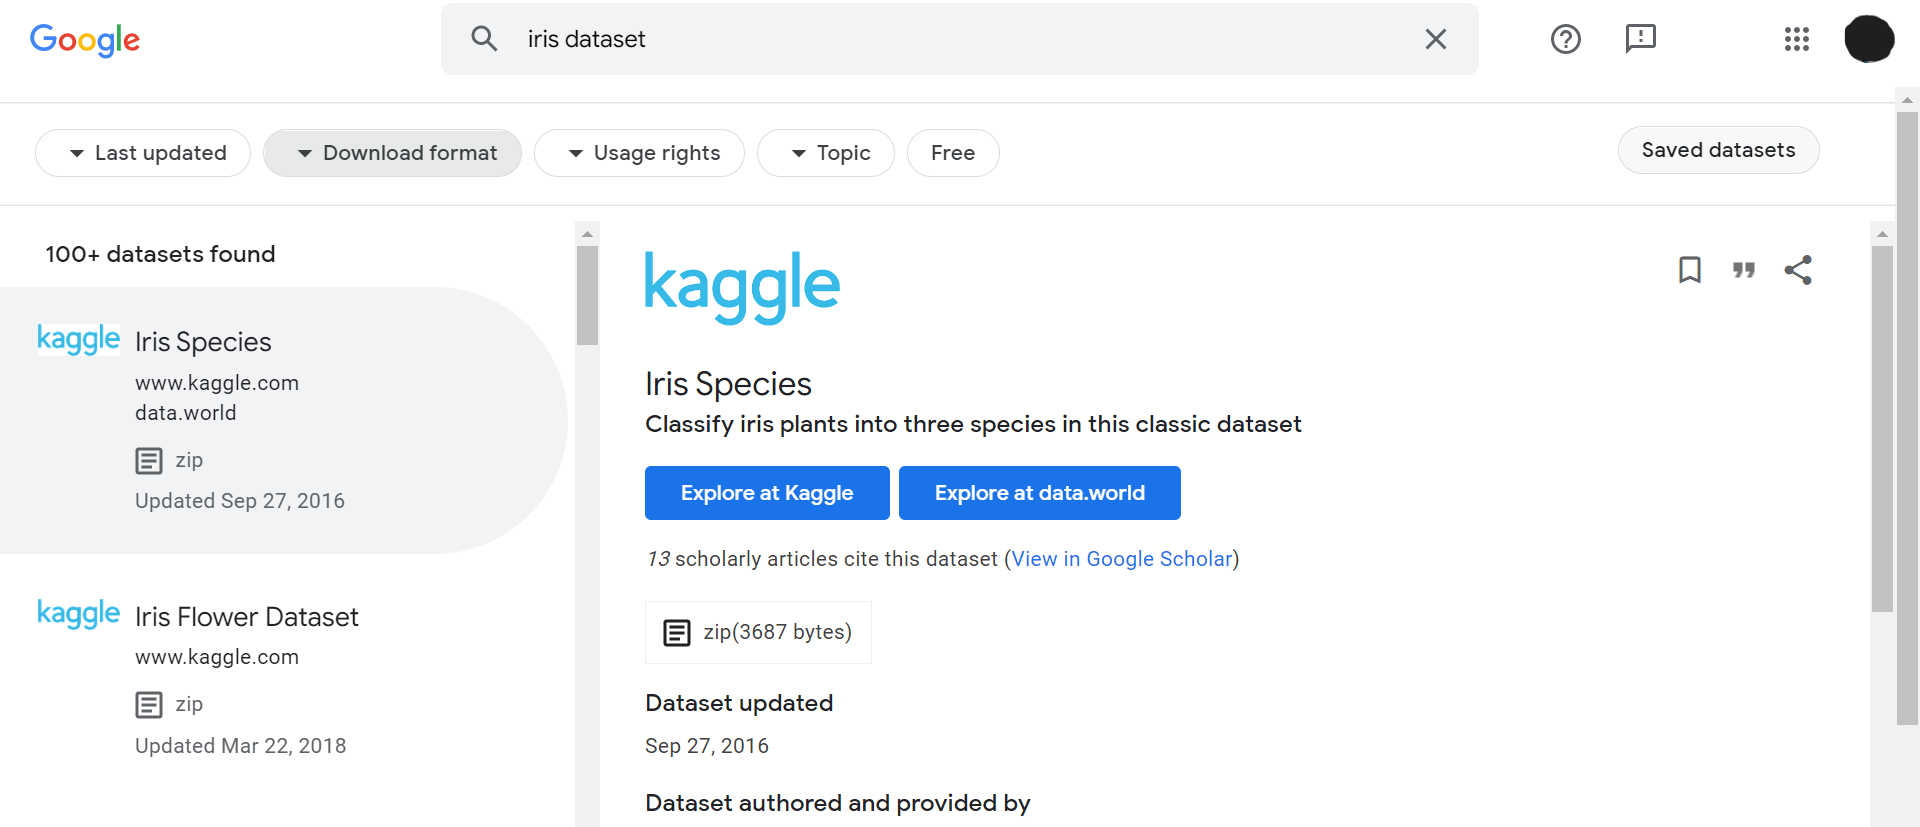Open the account profile avatar
Image resolution: width=1920 pixels, height=827 pixels.
coord(1869,39)
